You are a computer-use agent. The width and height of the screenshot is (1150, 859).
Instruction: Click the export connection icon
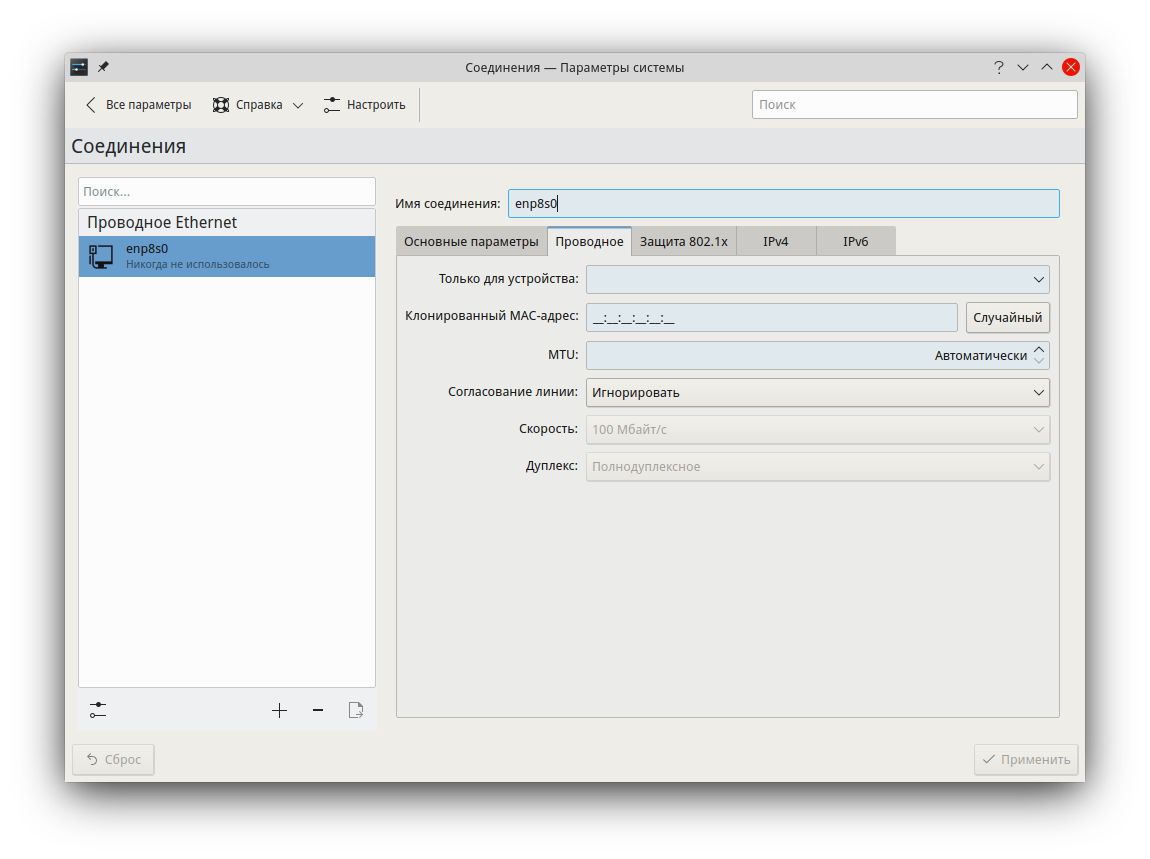(356, 710)
